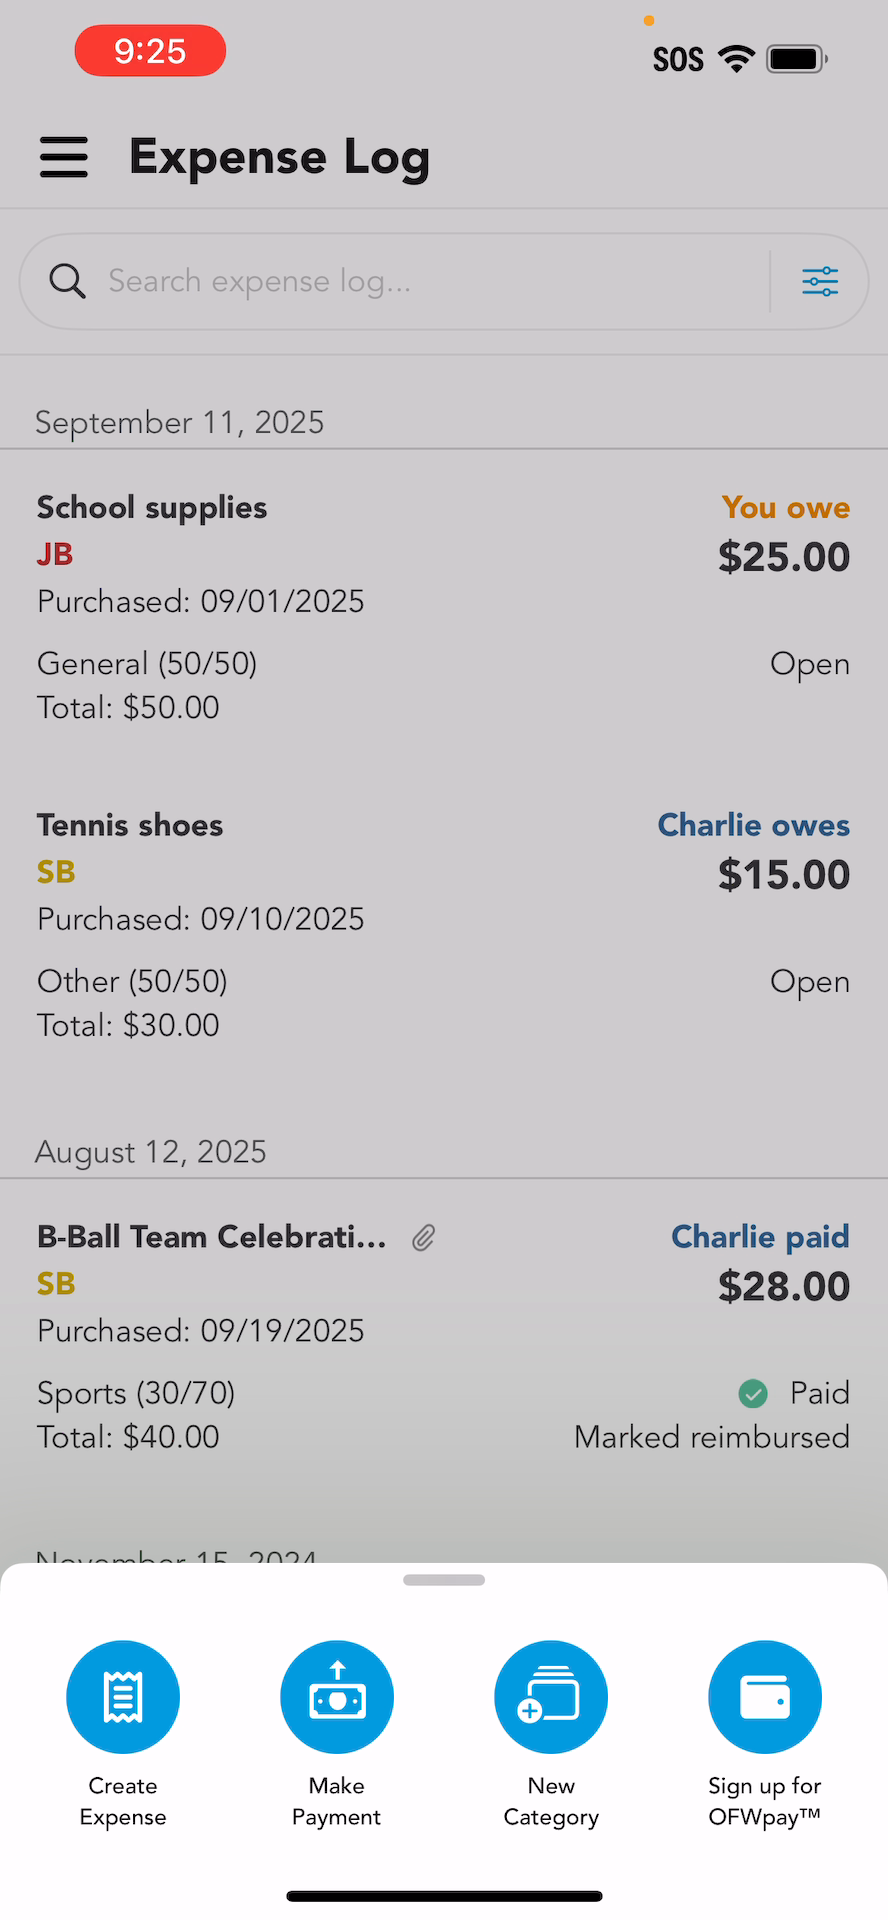The image size is (888, 1920).
Task: Tap the New Category icon
Action: pyautogui.click(x=551, y=1697)
